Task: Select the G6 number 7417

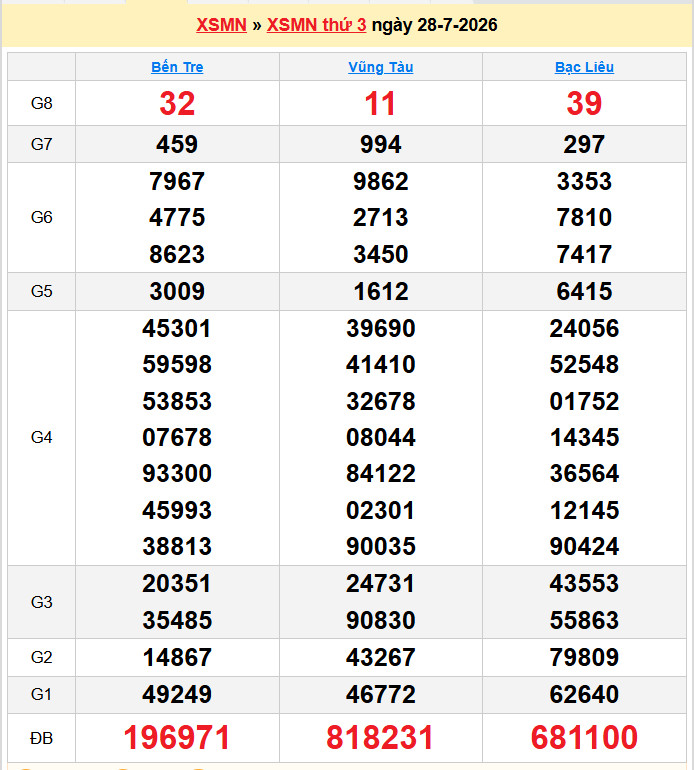Action: tap(584, 254)
